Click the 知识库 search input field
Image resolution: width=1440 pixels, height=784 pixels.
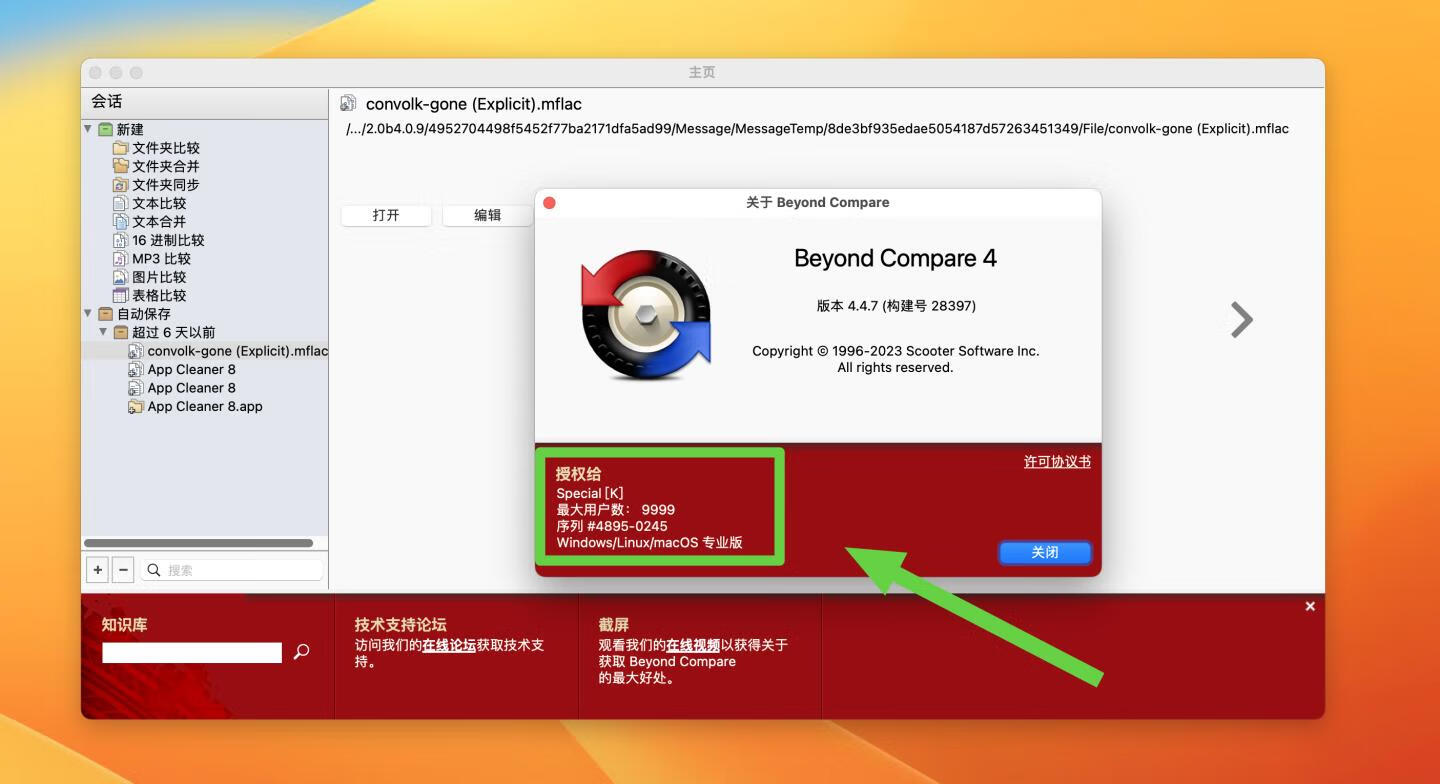click(x=192, y=652)
